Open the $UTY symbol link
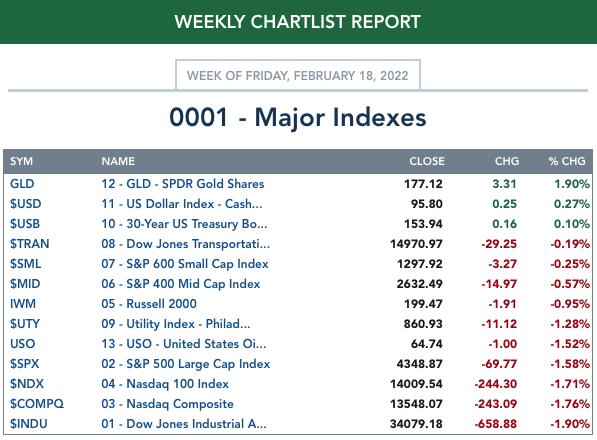Image resolution: width=597 pixels, height=440 pixels. pos(25,324)
